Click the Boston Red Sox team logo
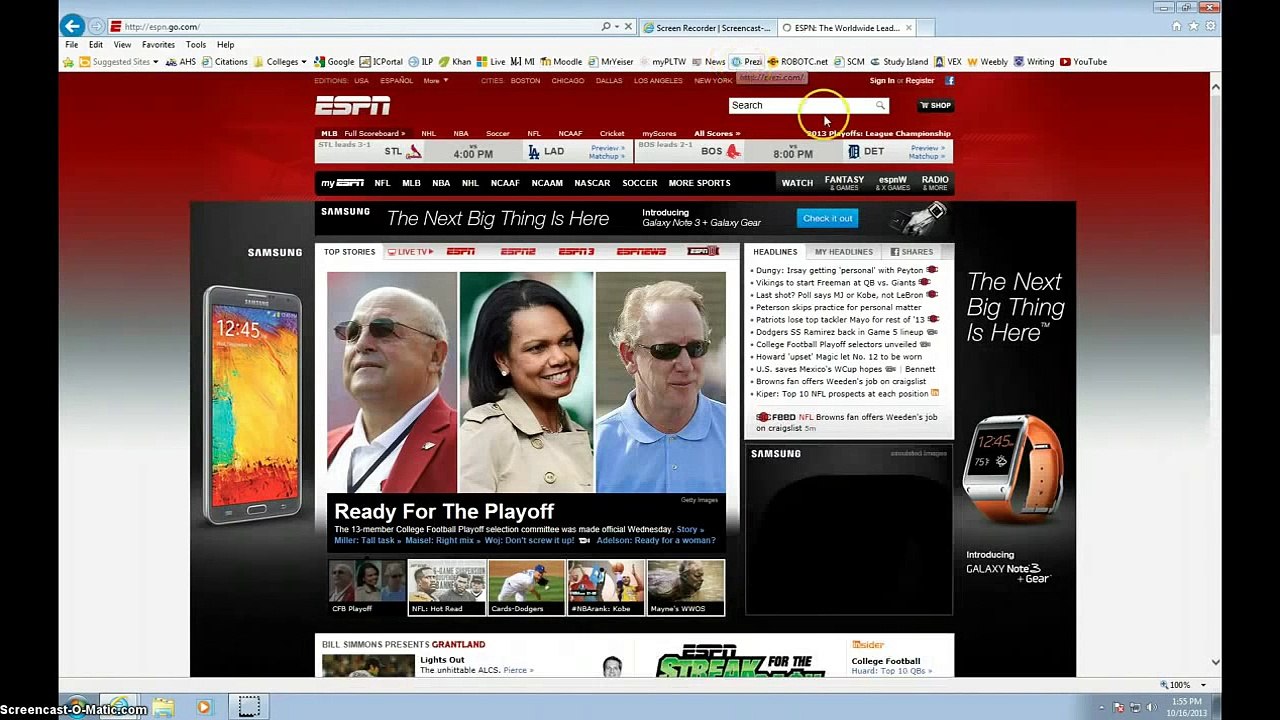Screen dimensions: 1280x720 click(x=733, y=152)
